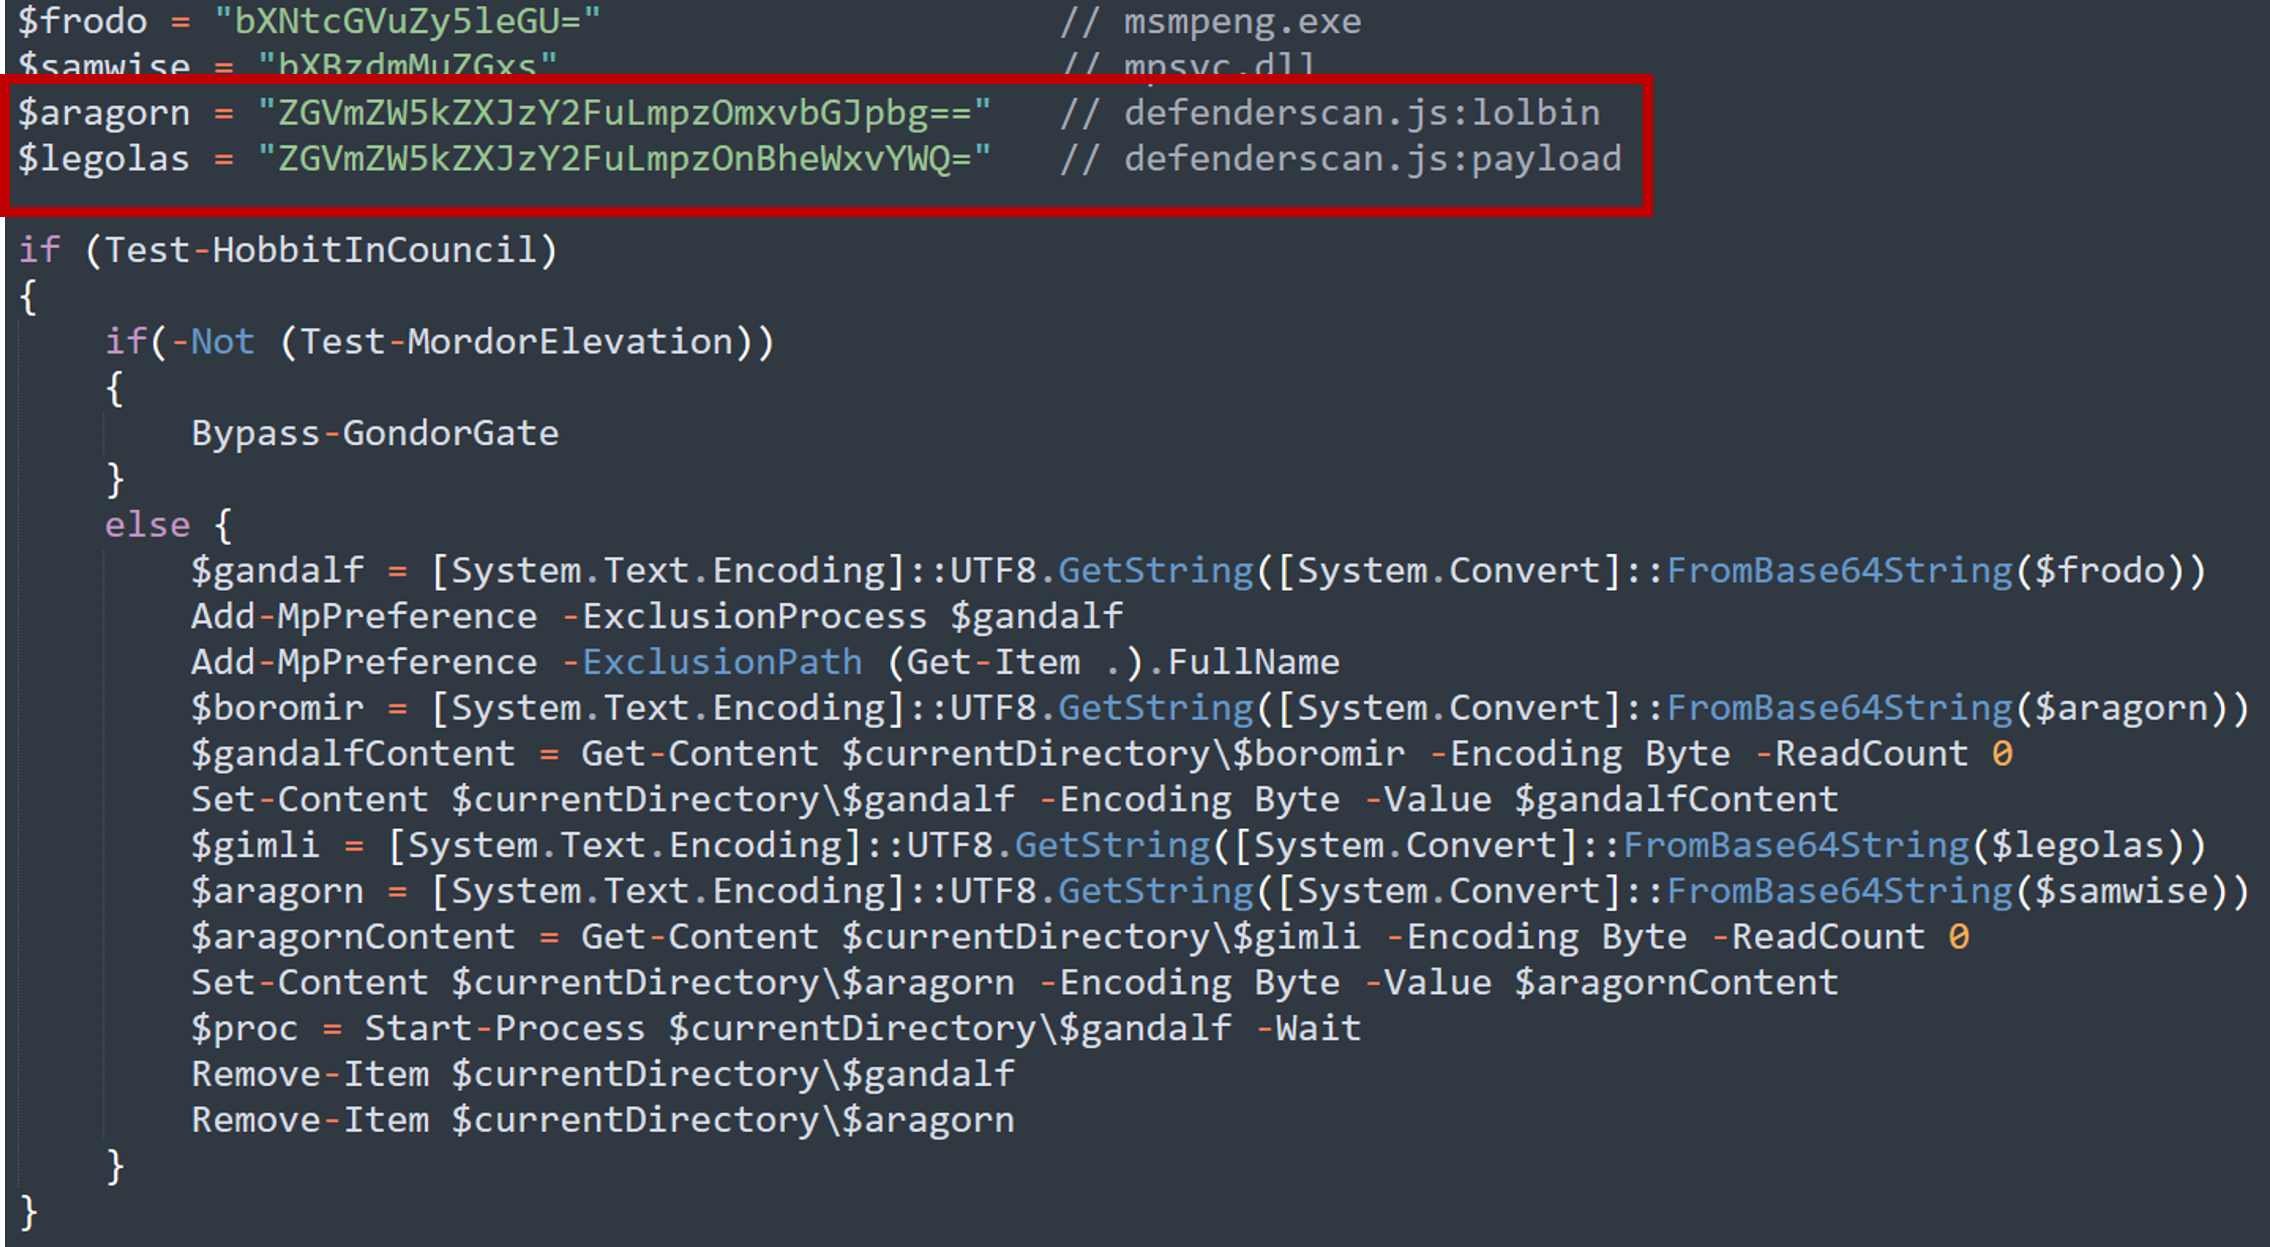This screenshot has width=2270, height=1247.
Task: Click the $boromir variable assignment
Action: 277,708
